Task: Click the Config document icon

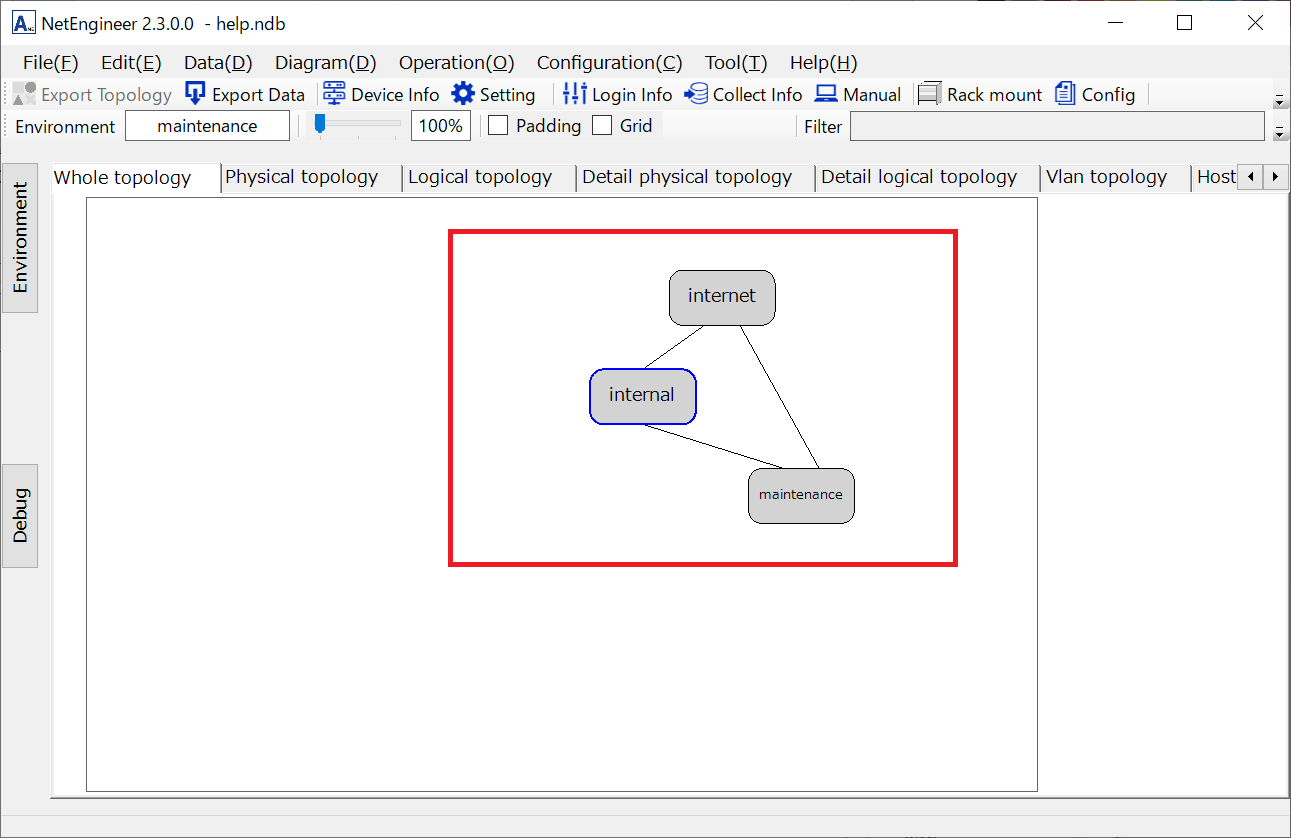Action: point(1066,94)
